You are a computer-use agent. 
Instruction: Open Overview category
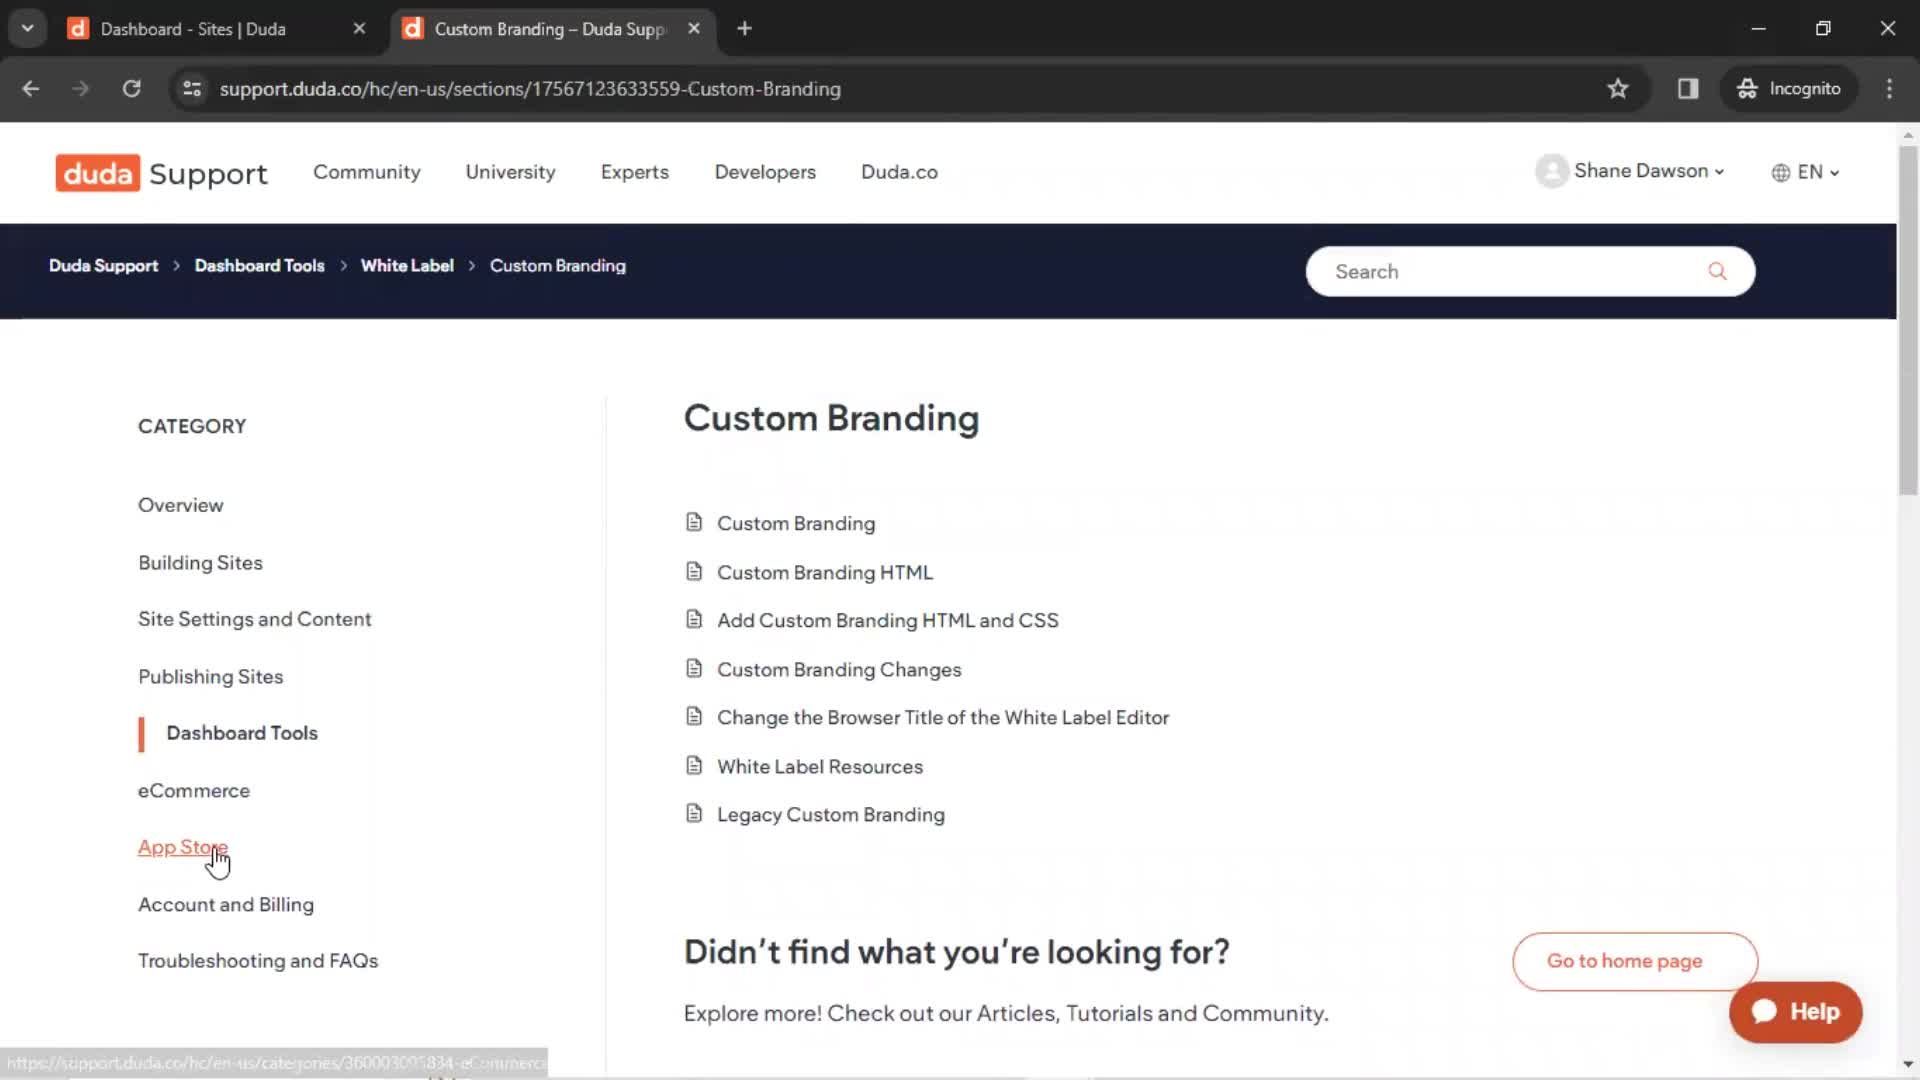[x=181, y=505]
